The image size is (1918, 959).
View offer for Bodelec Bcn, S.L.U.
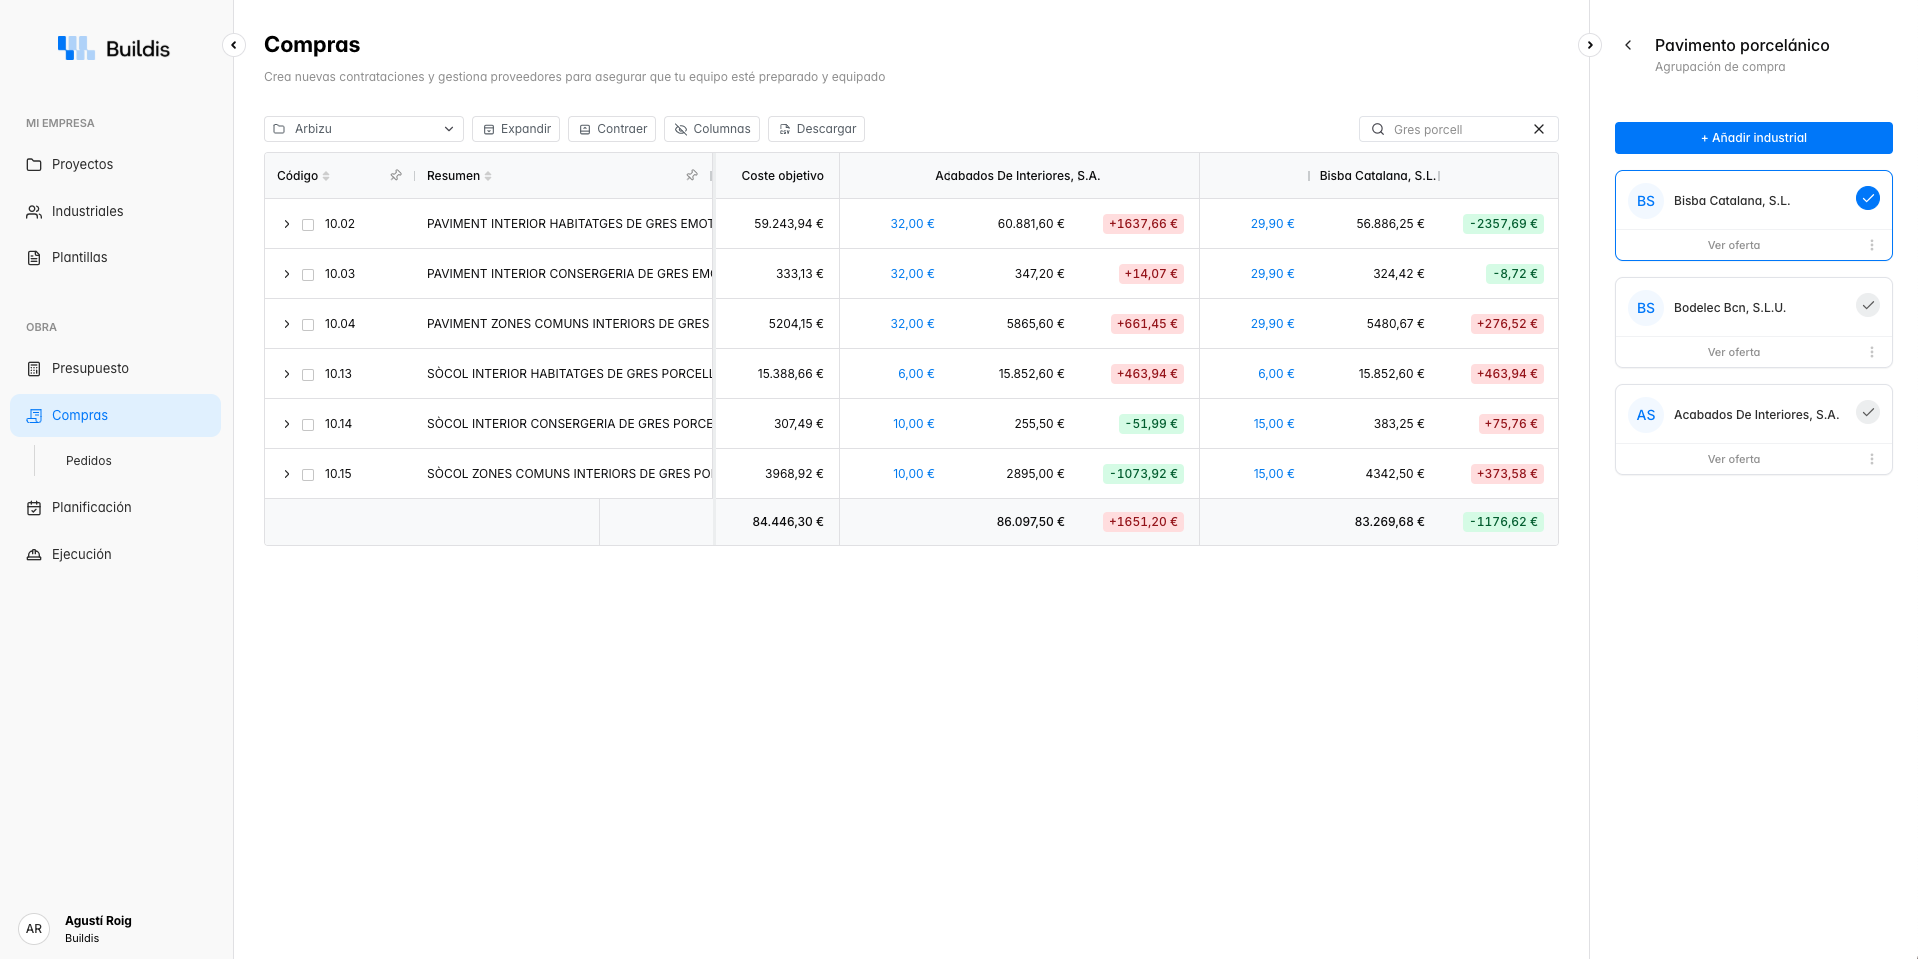1734,352
